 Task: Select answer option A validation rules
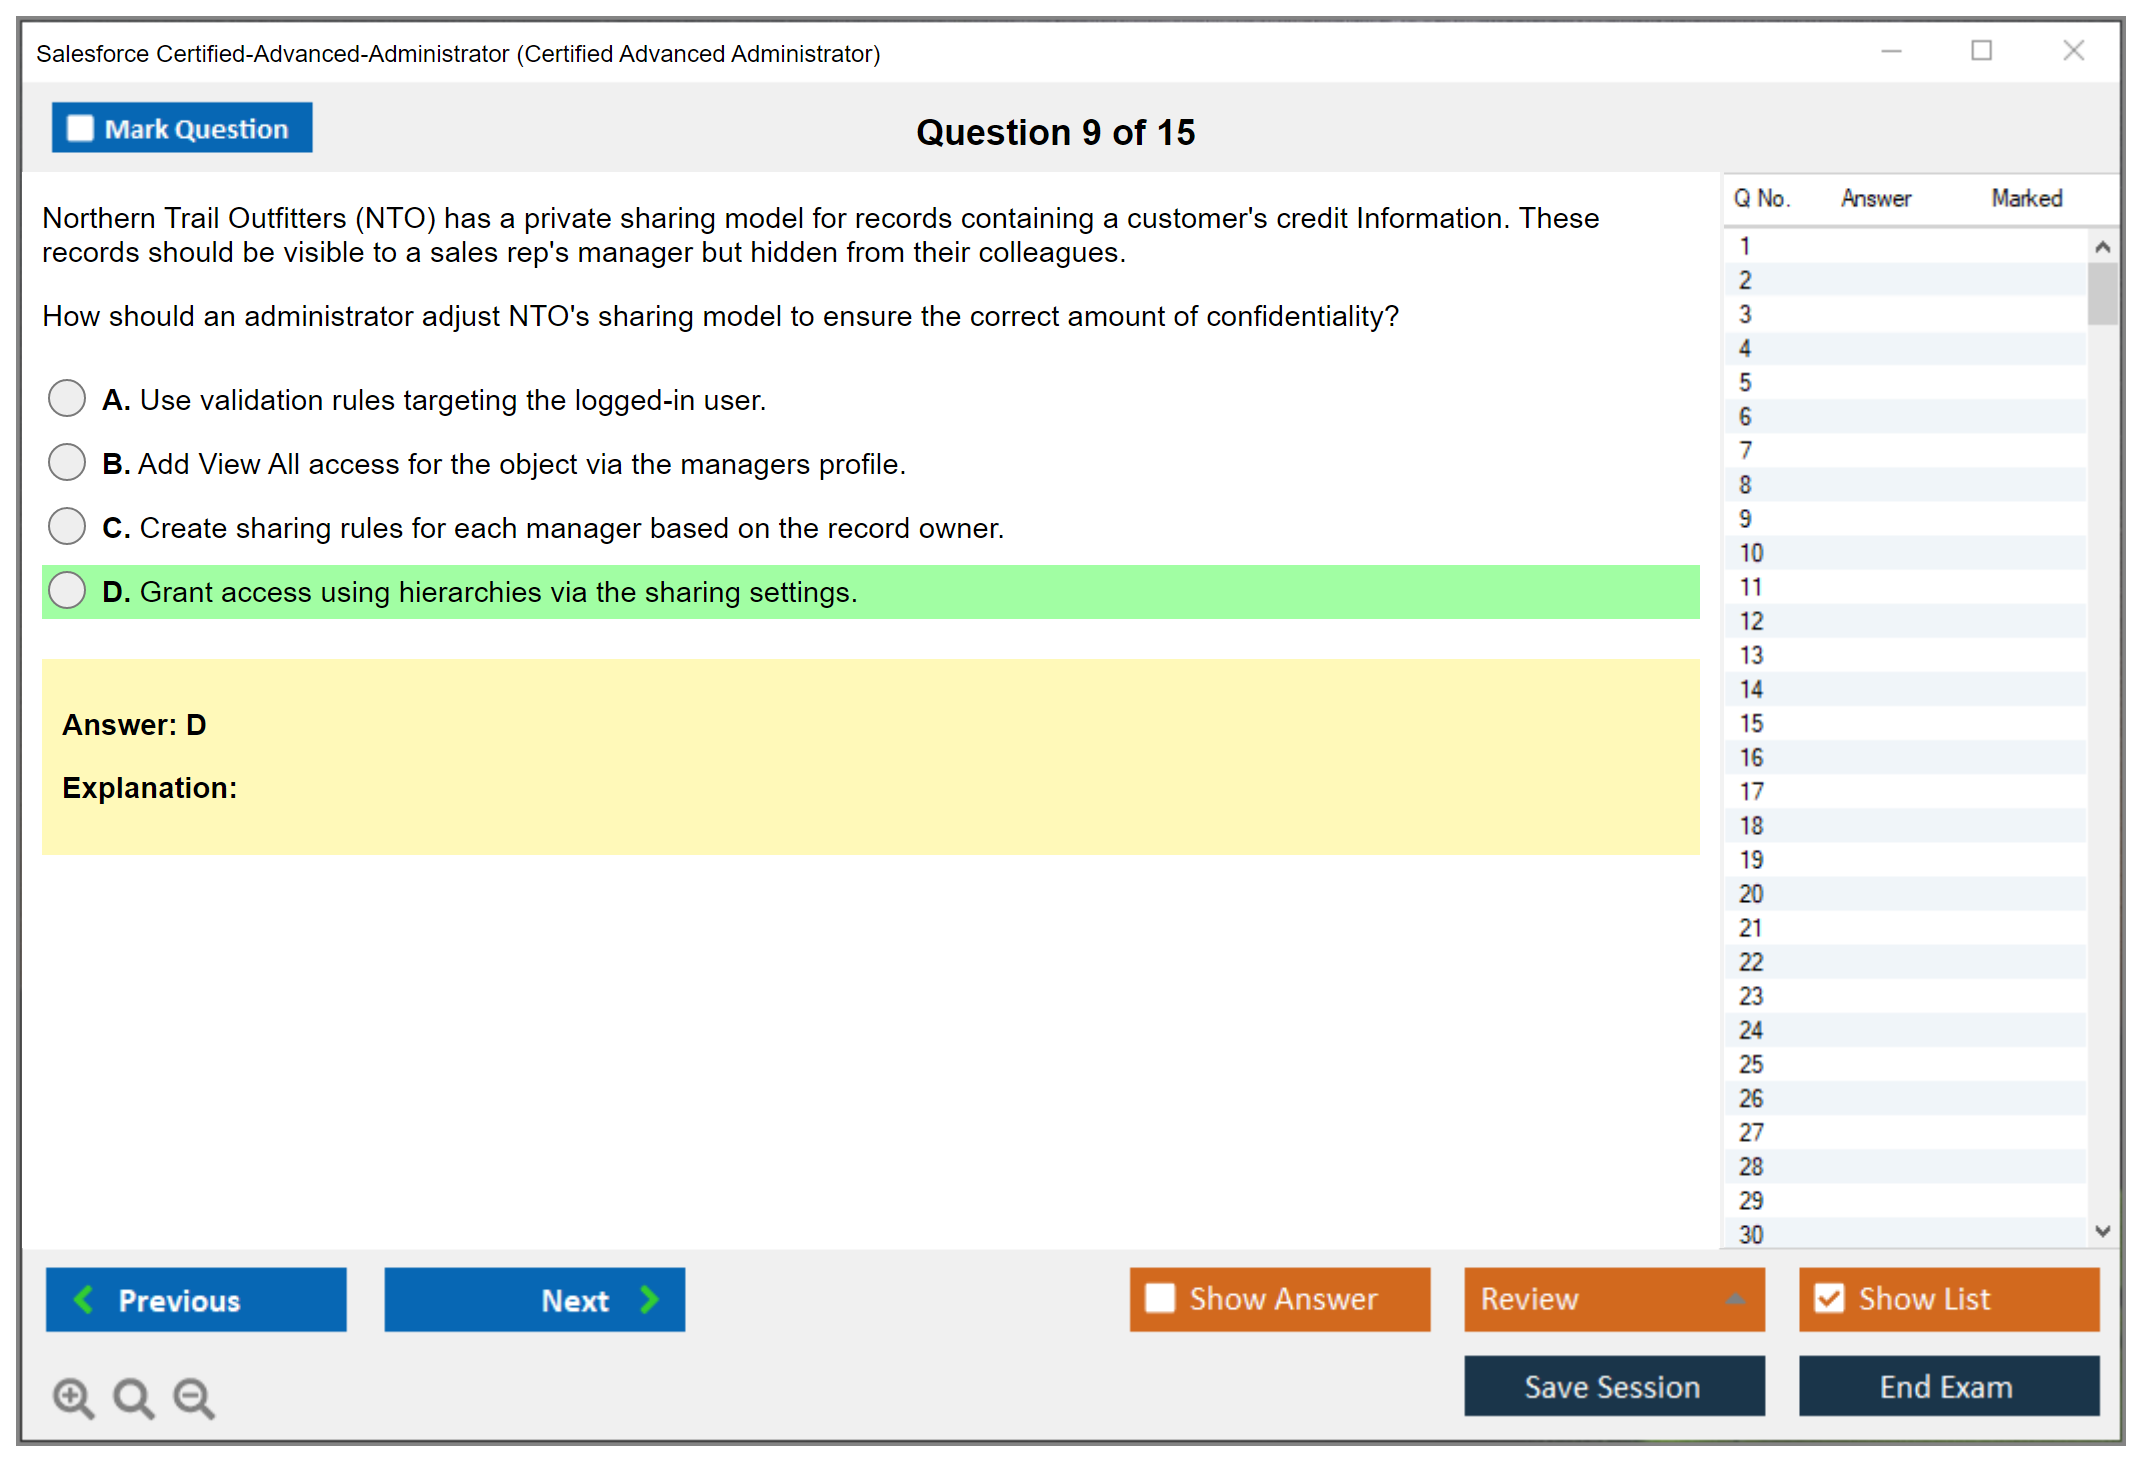(67, 398)
